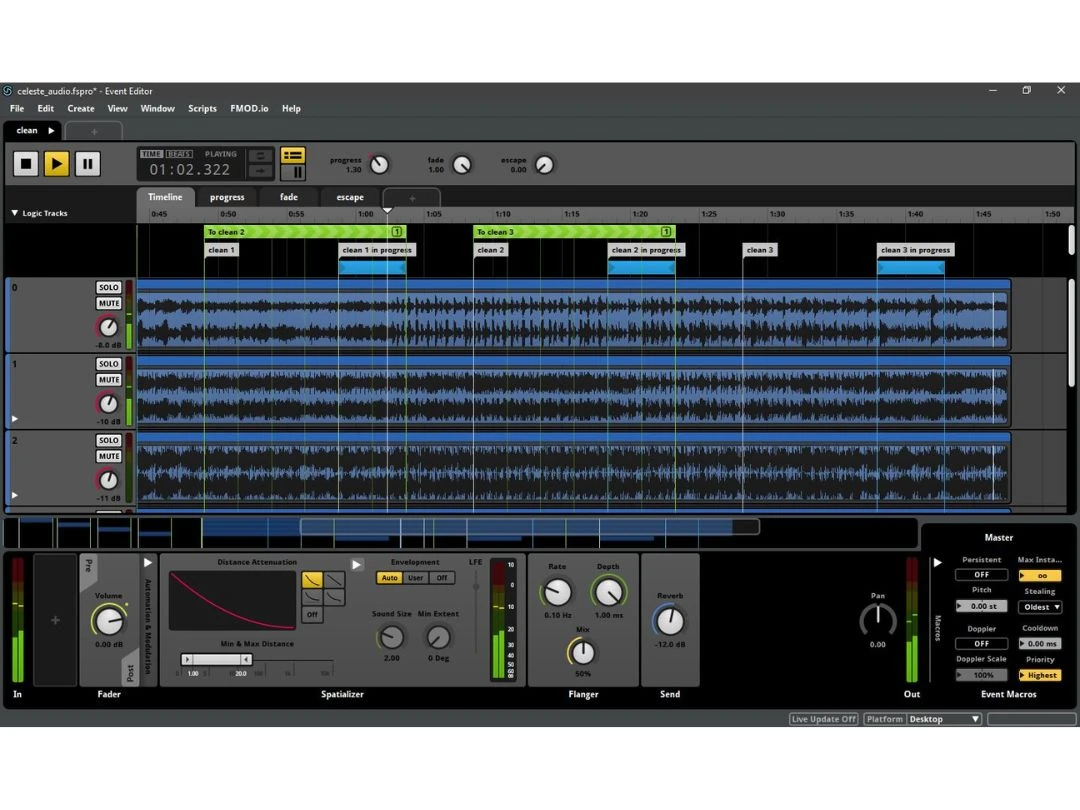
Task: Click the Live Update Off button
Action: pyautogui.click(x=824, y=719)
